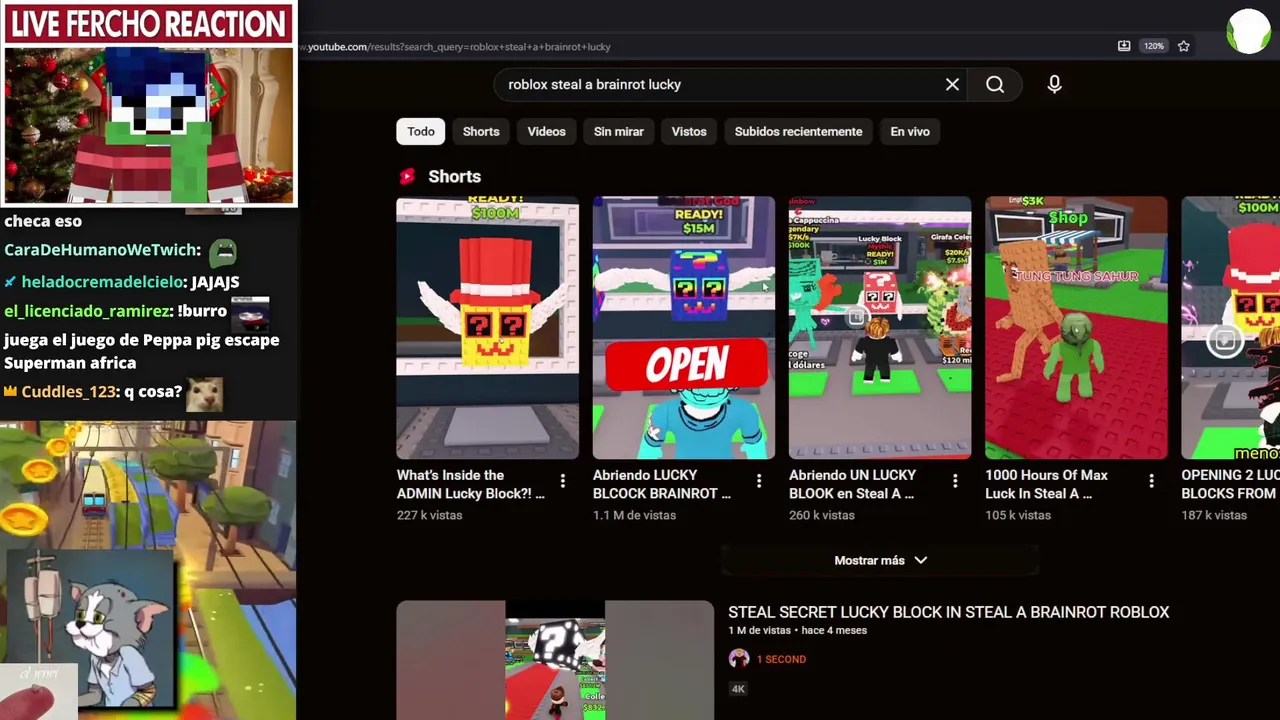Click chat username Cuddles_123

tap(69, 392)
